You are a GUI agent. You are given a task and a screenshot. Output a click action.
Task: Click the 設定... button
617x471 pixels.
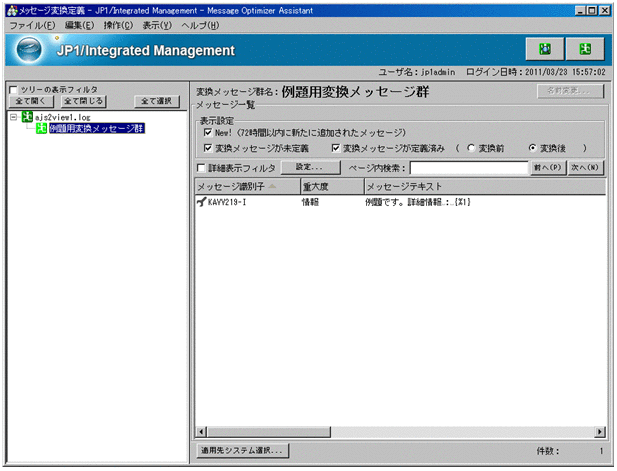[310, 168]
